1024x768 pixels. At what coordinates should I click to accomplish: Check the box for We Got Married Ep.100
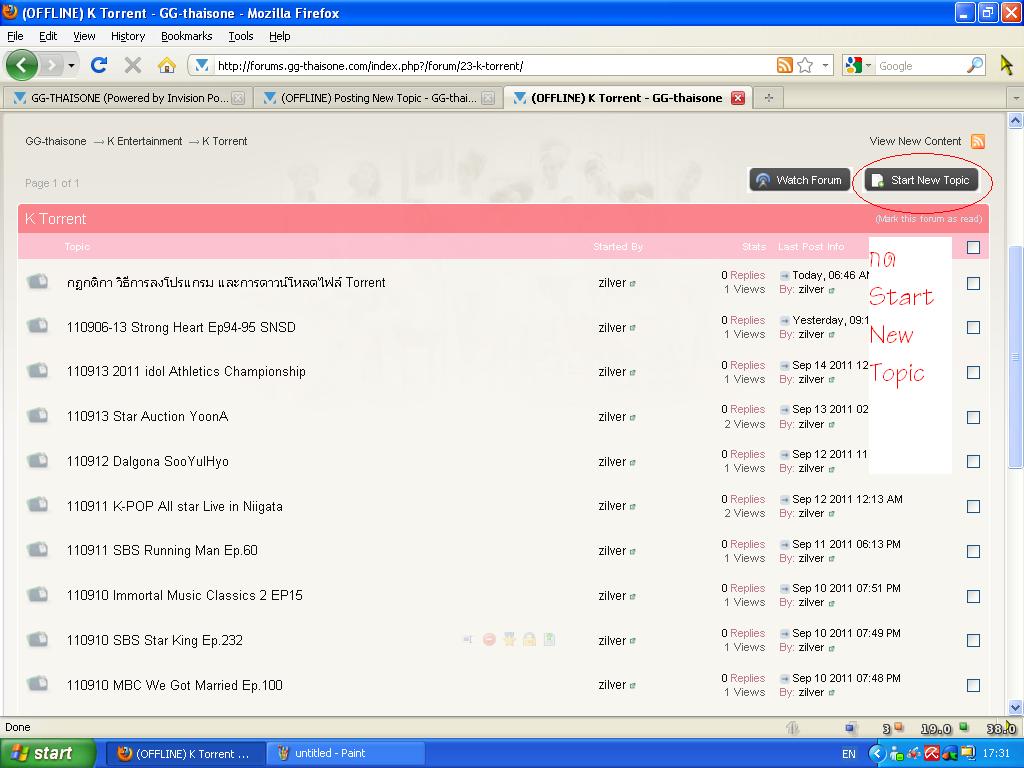973,686
